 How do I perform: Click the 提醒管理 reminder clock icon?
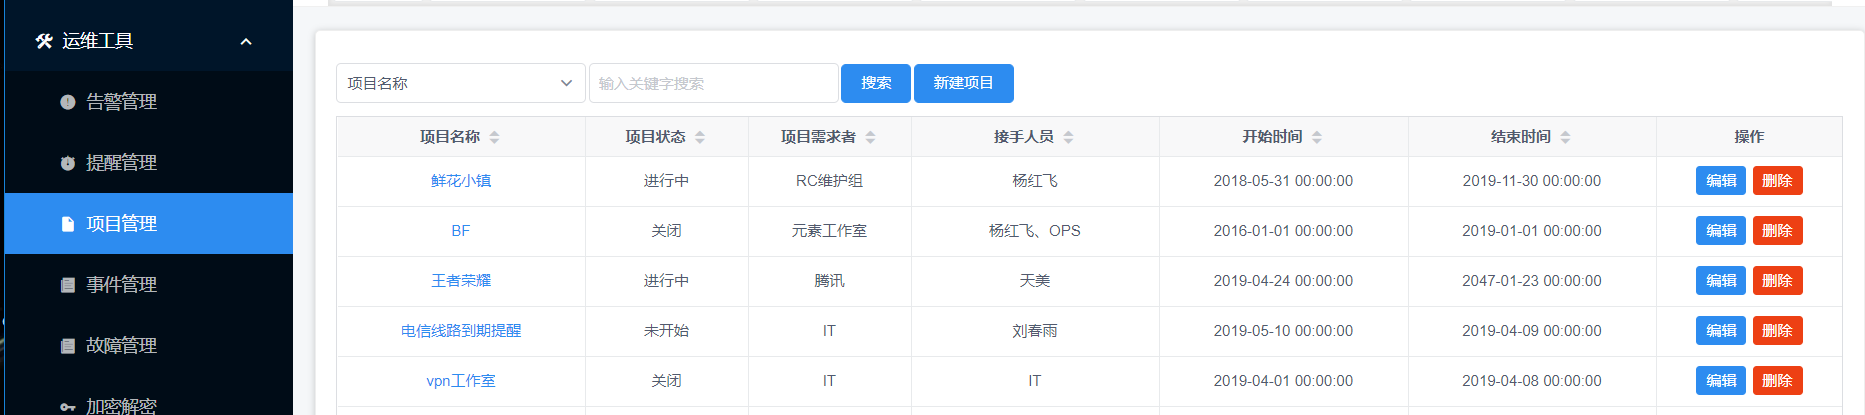coord(68,163)
